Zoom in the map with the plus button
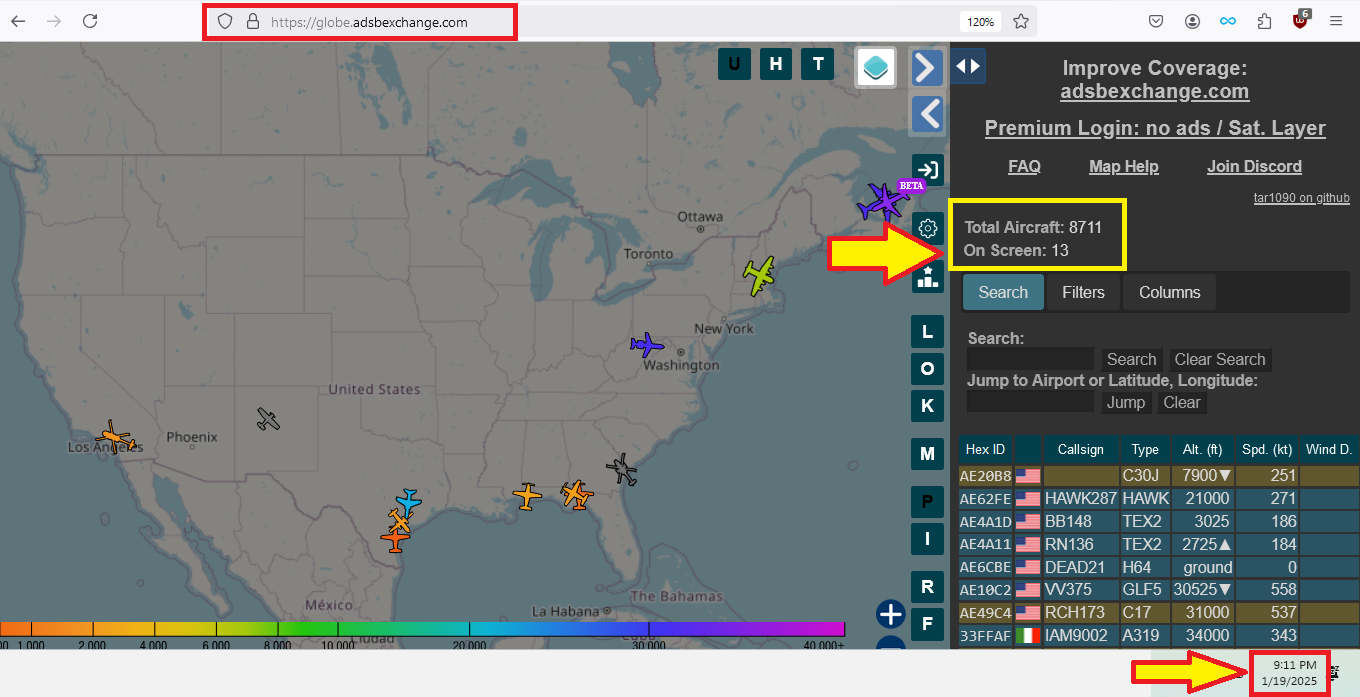This screenshot has width=1360, height=697. coord(890,614)
